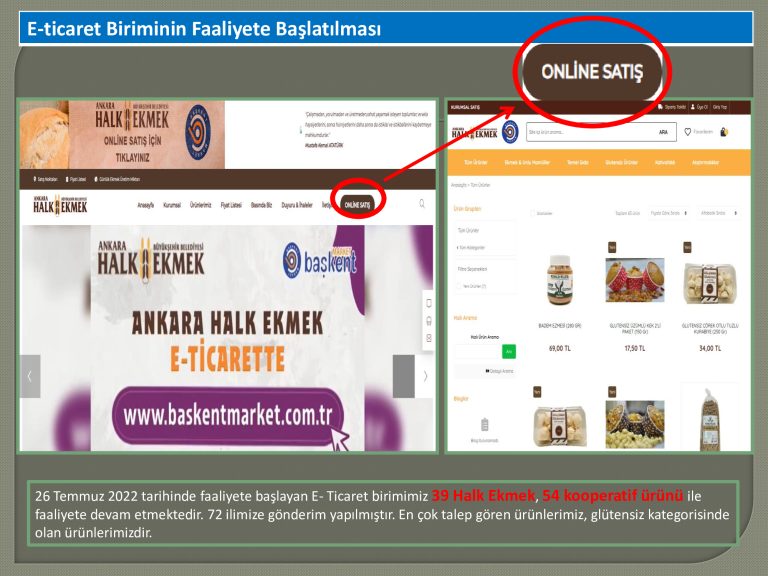Click the KURUMSAL SATIŞ link
Screen dimensions: 768x576
point(465,107)
